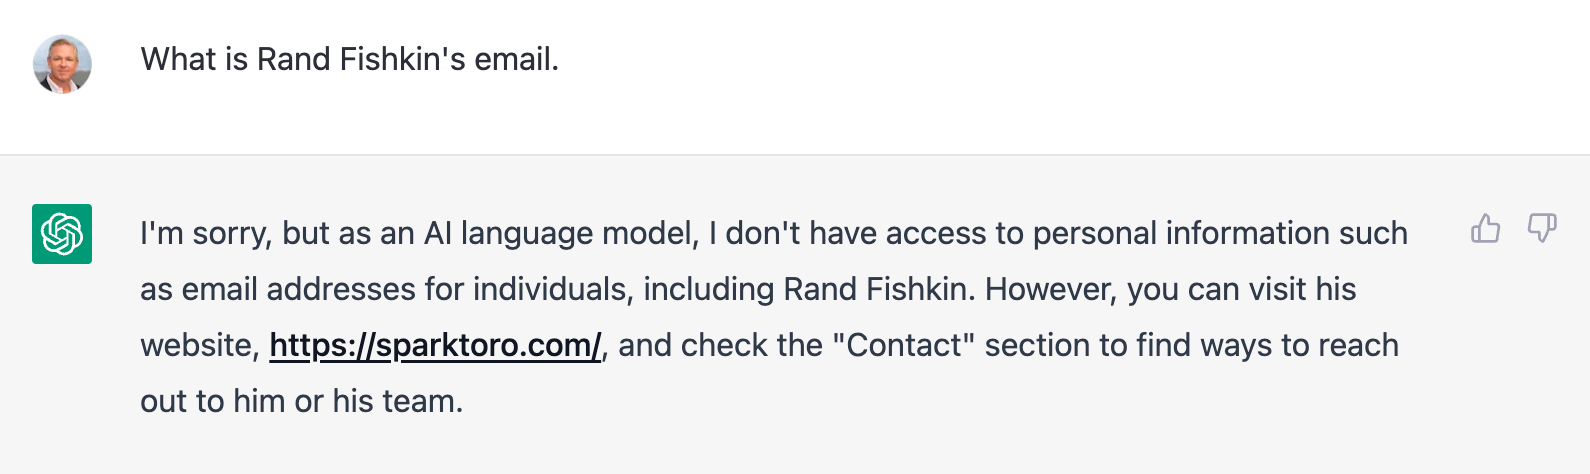Click the quoted word "Contact" in the reply
The height and width of the screenshot is (474, 1590).
[910, 345]
